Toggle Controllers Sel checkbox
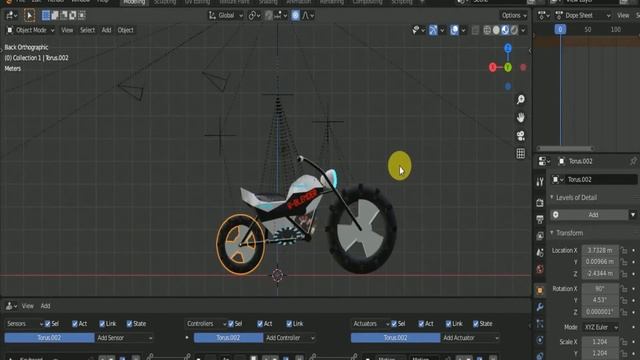Screen dimensions: 640x360 tap(231, 324)
